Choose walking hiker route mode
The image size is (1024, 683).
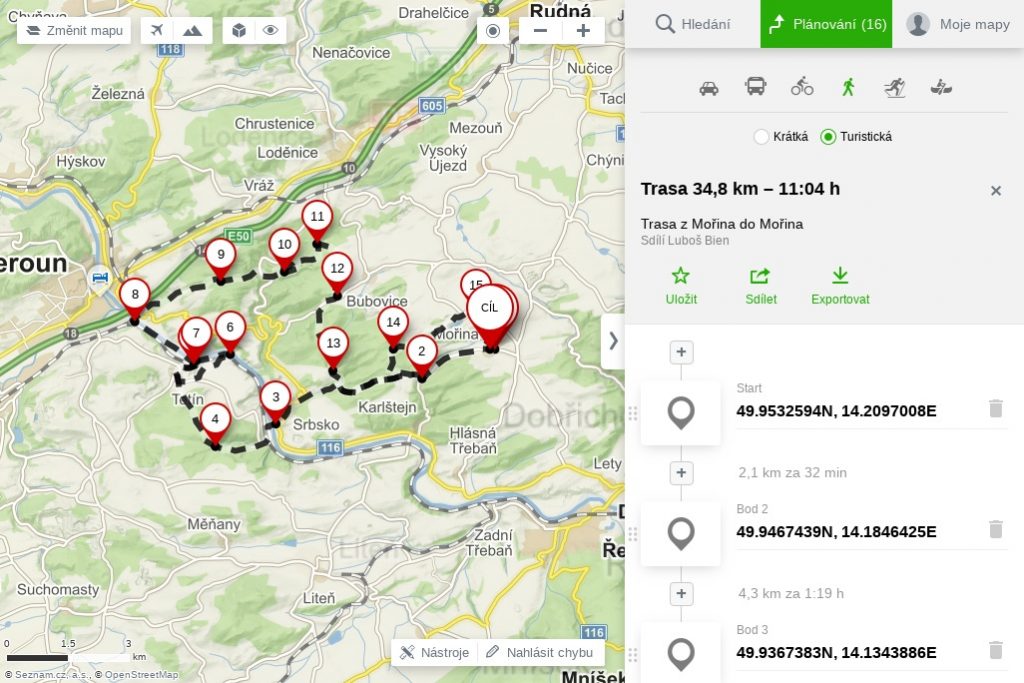[x=848, y=86]
